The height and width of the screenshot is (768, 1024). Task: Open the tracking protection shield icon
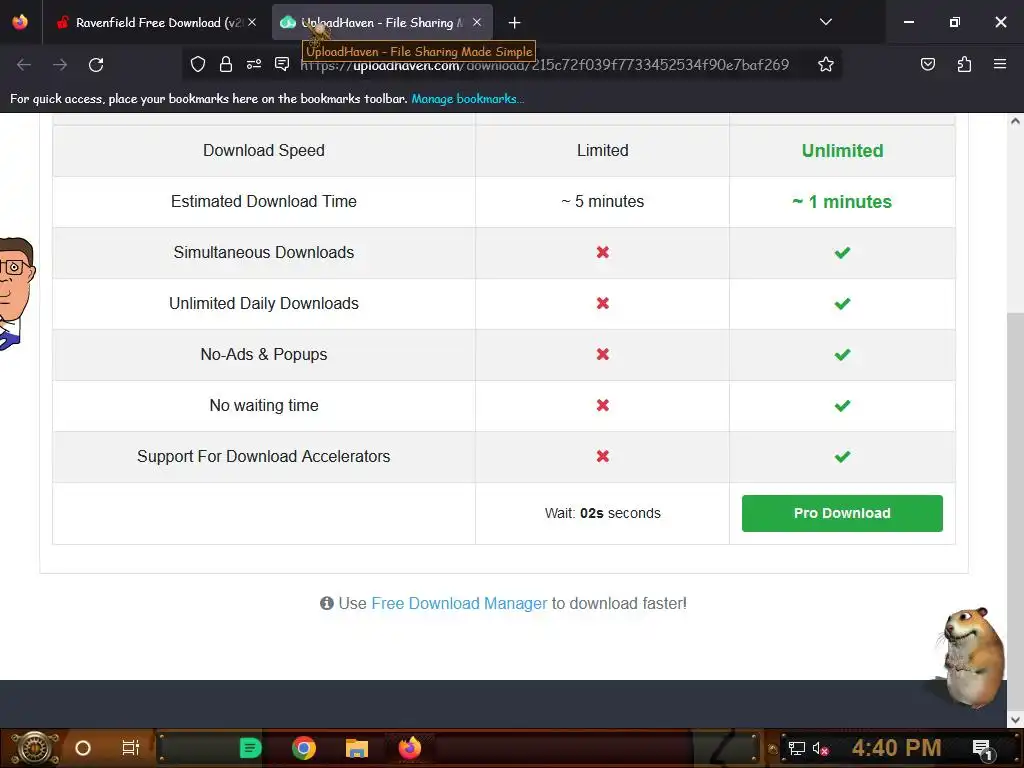pyautogui.click(x=198, y=64)
